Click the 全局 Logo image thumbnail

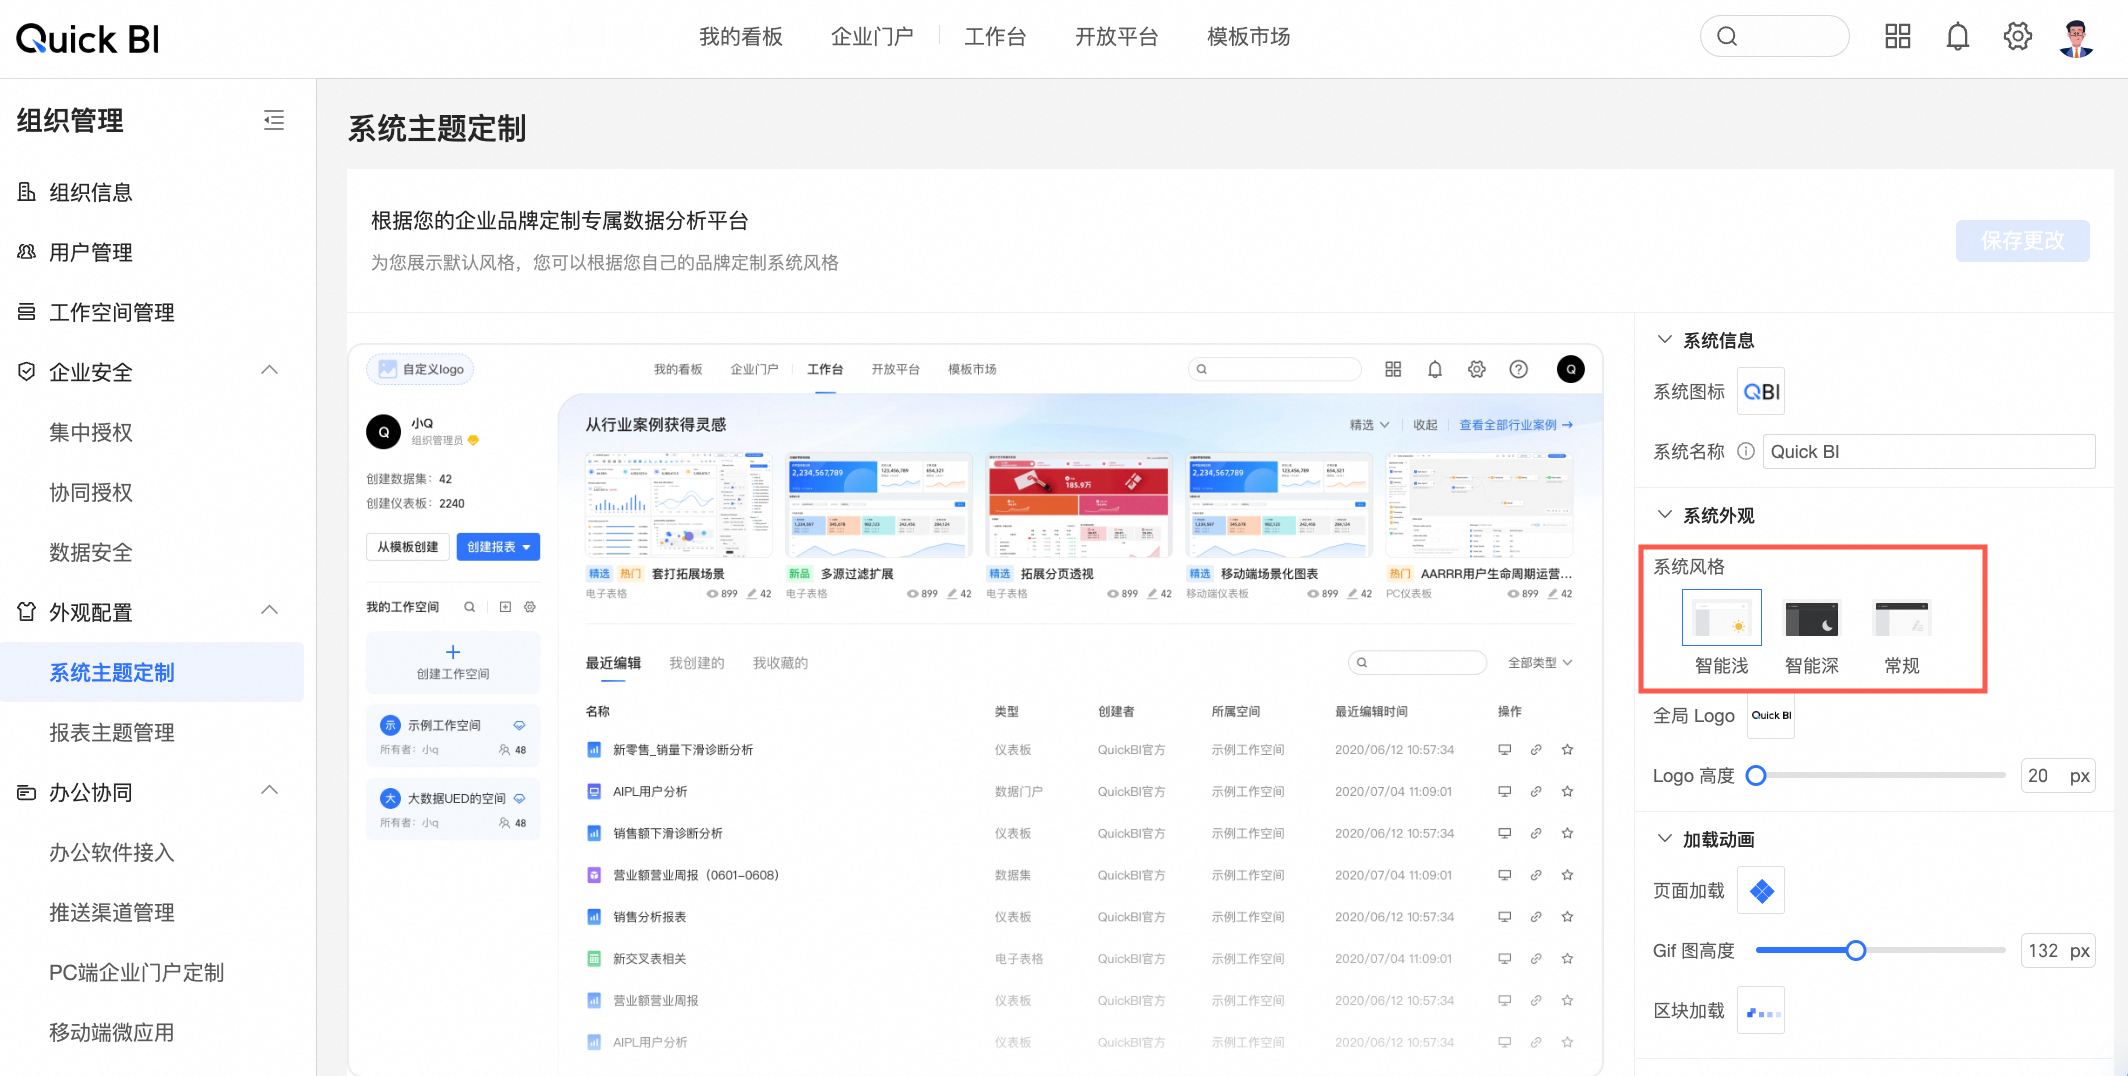[1771, 716]
